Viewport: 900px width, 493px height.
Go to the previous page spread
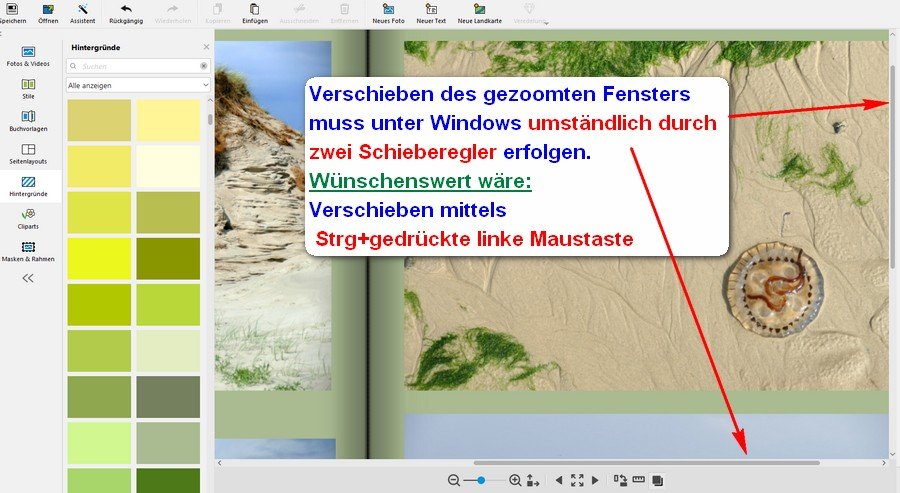pyautogui.click(x=559, y=480)
